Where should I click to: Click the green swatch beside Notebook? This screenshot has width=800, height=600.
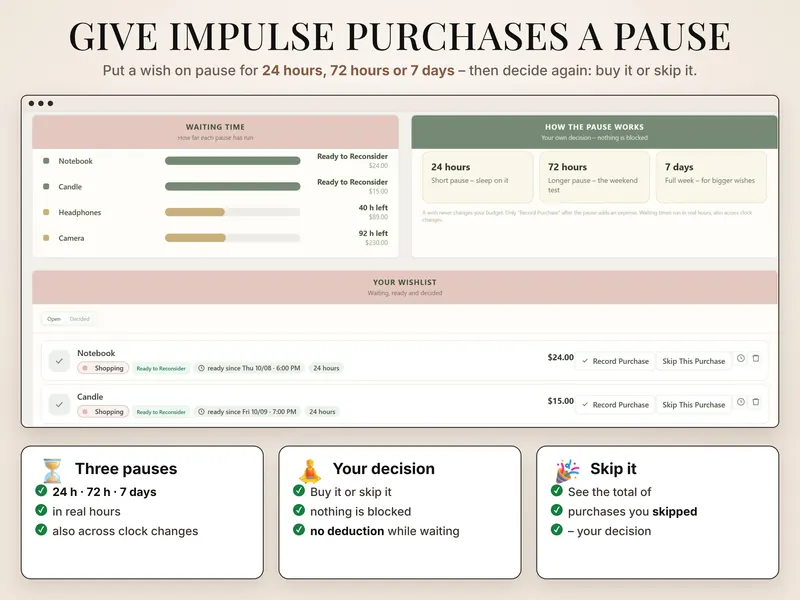tap(46, 161)
